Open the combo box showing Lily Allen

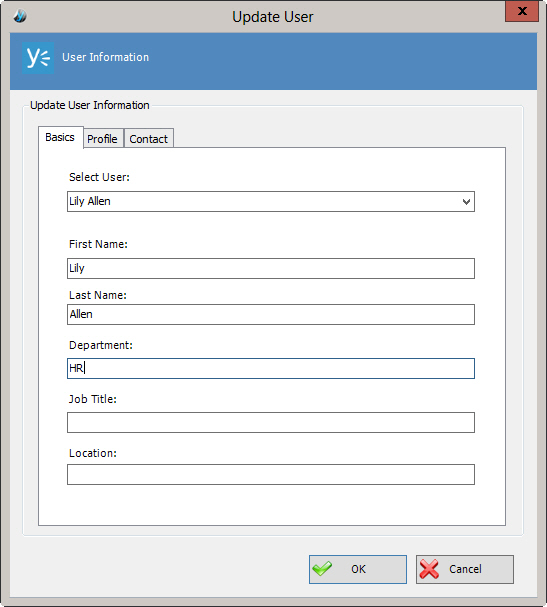[271, 201]
